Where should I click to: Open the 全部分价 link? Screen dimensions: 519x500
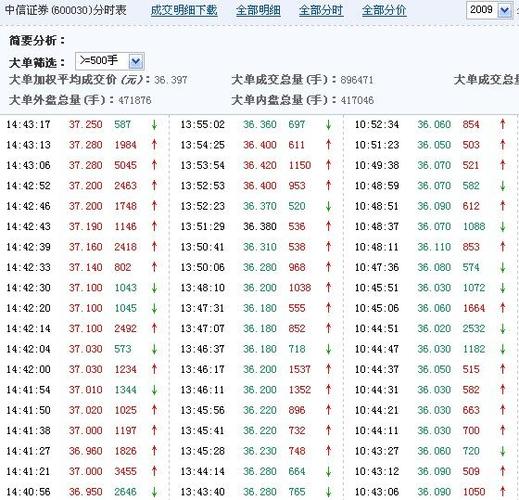click(384, 10)
